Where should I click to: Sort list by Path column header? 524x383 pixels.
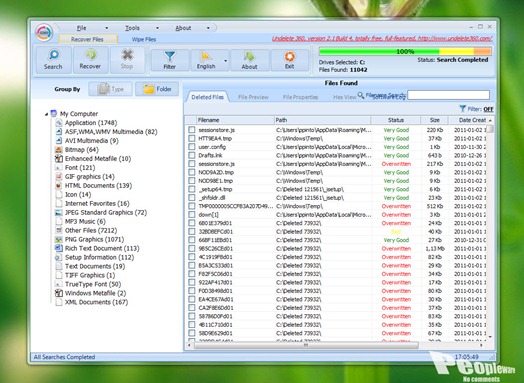[322, 120]
